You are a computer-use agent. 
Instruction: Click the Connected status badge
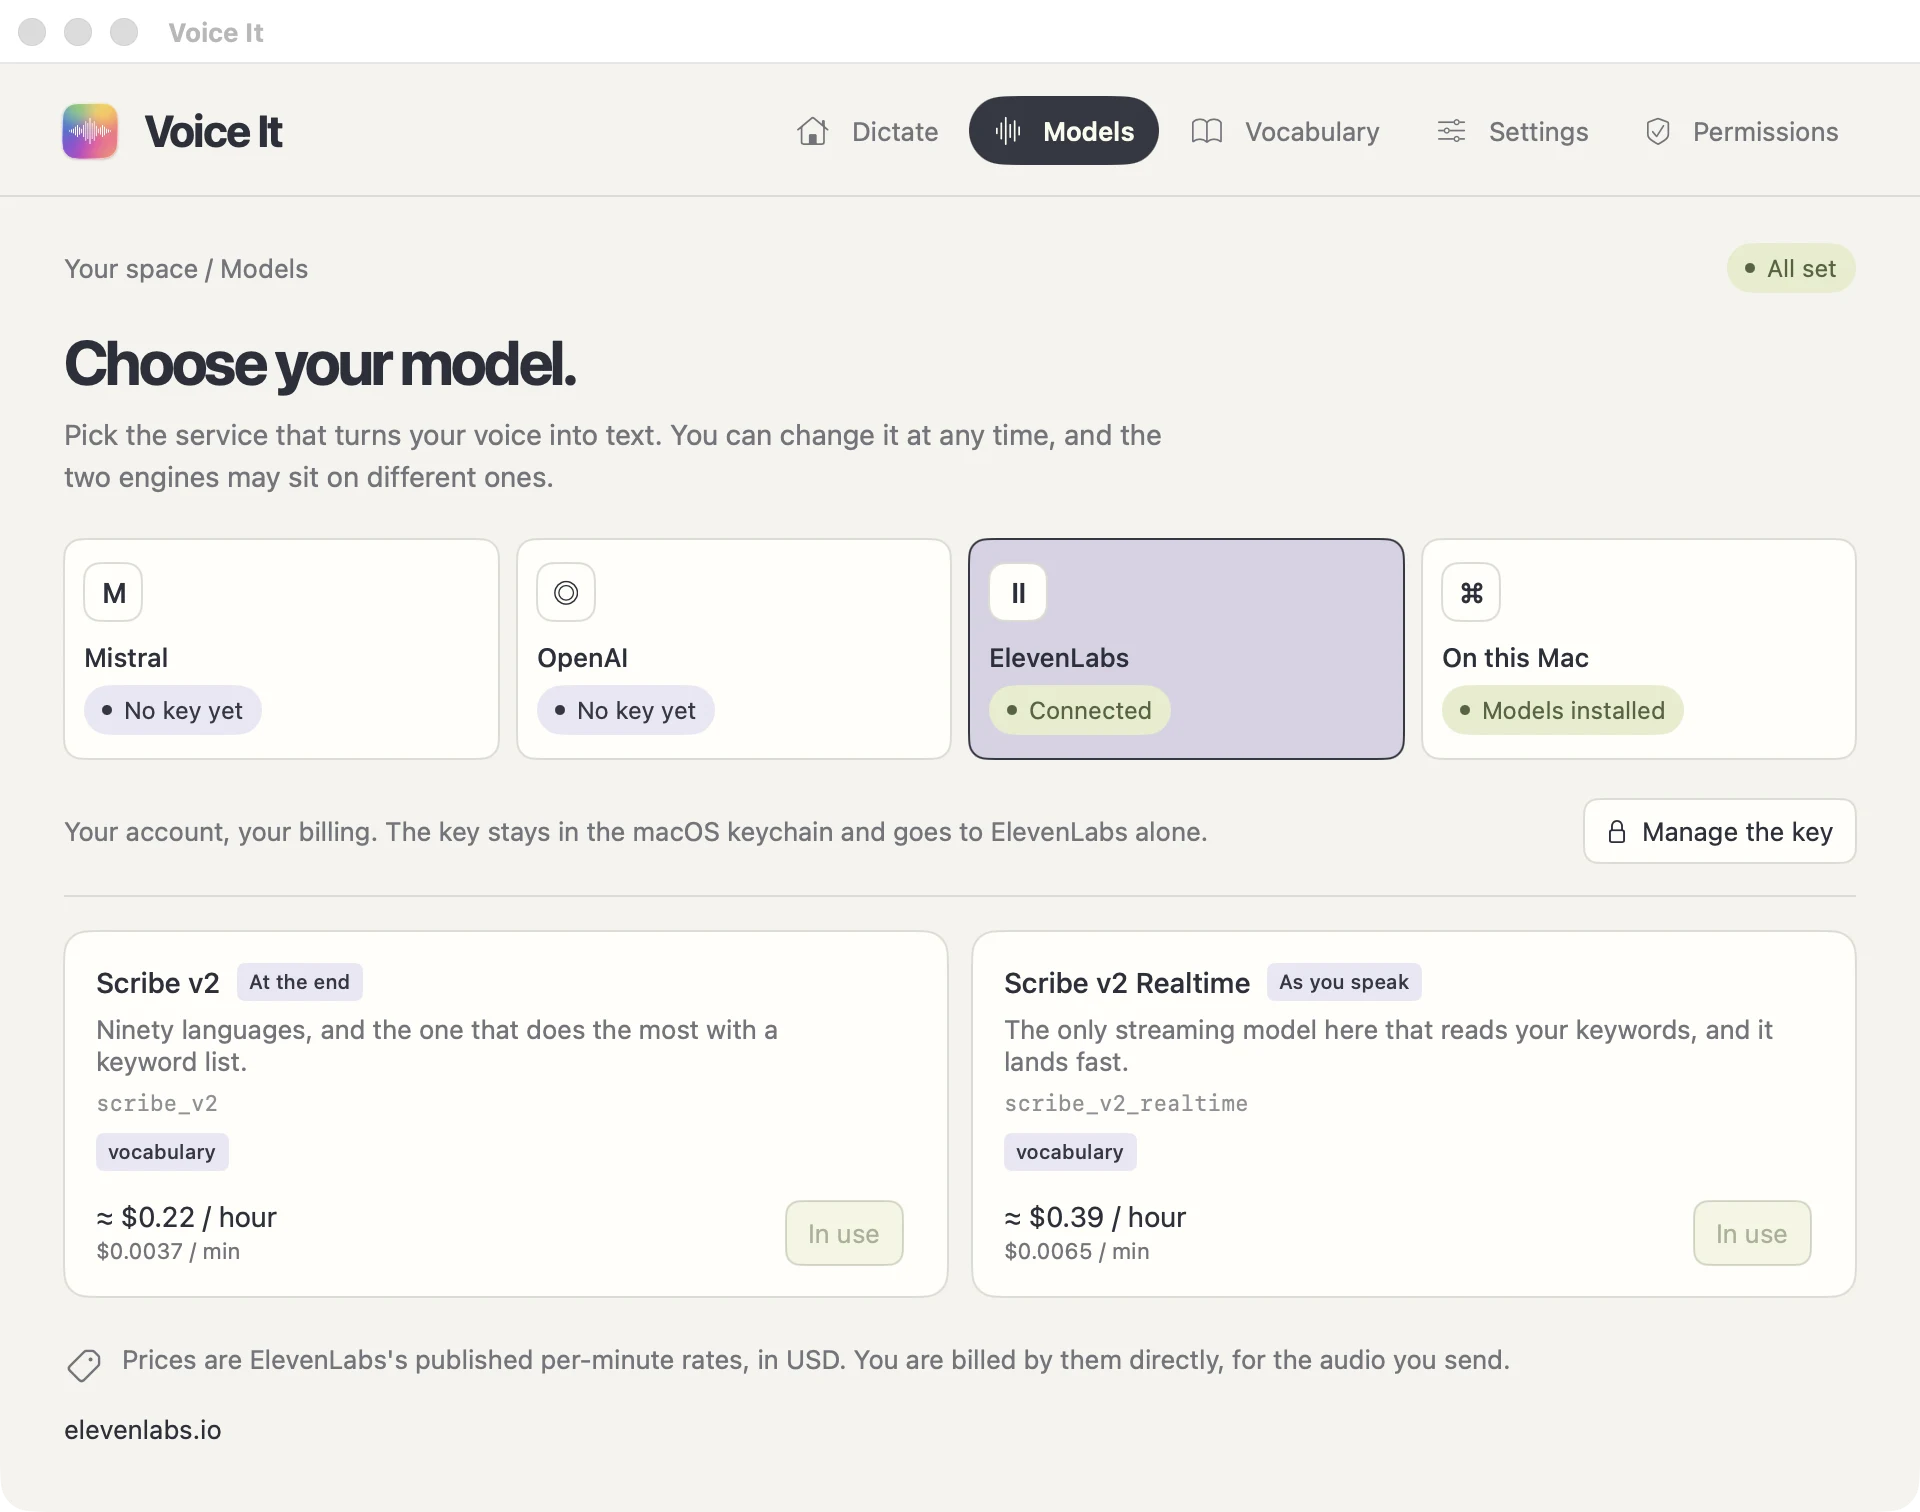tap(1080, 710)
